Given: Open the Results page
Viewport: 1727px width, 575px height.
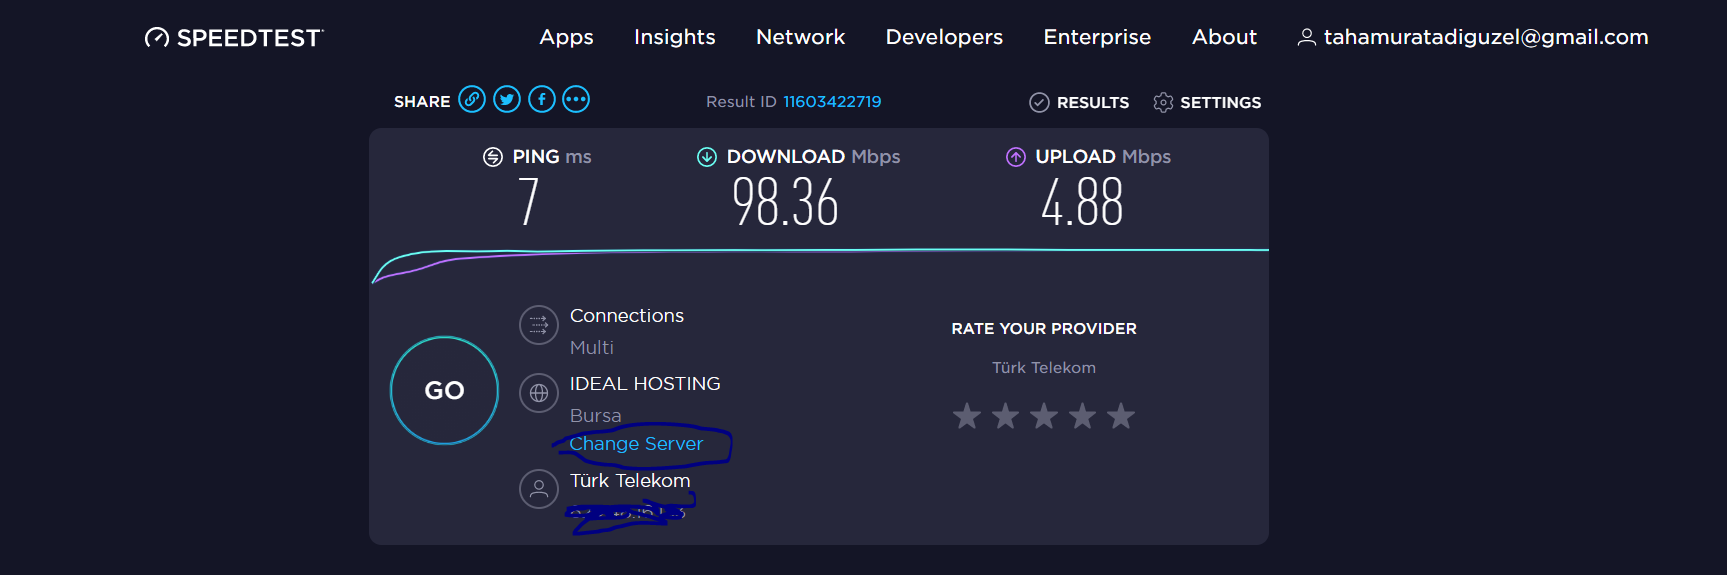Looking at the screenshot, I should [1080, 102].
